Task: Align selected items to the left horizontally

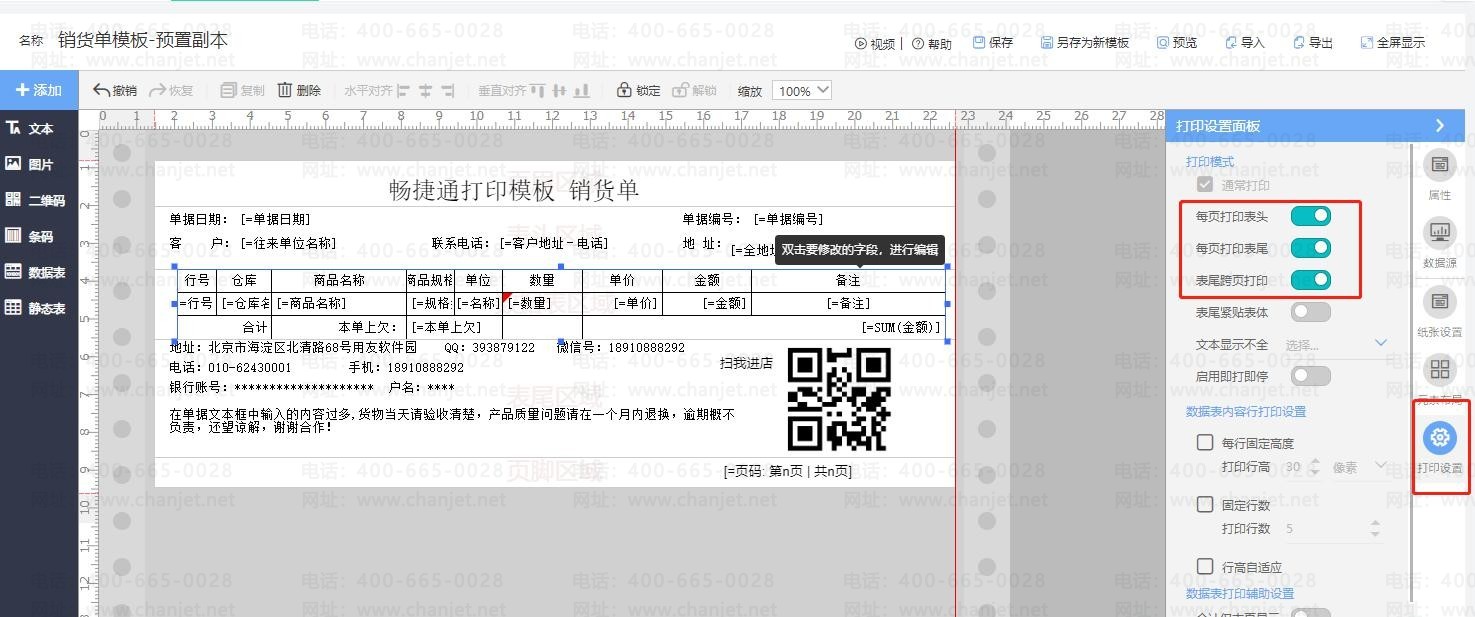Action: pyautogui.click(x=404, y=90)
